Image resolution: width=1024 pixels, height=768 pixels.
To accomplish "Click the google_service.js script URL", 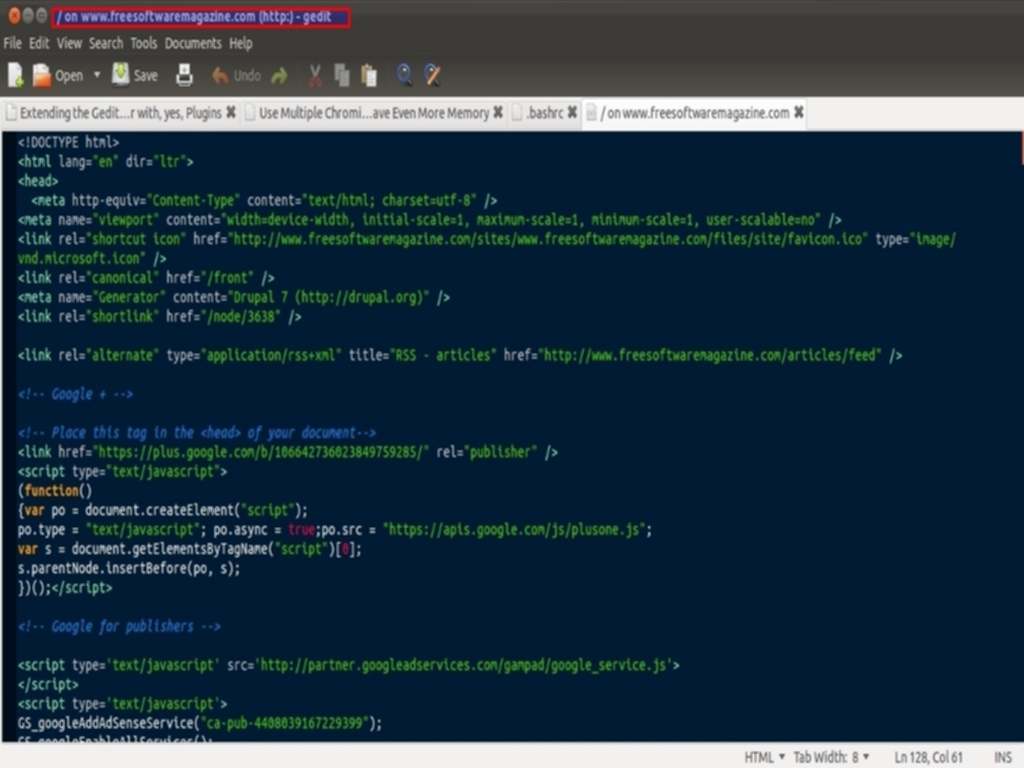I will point(463,665).
